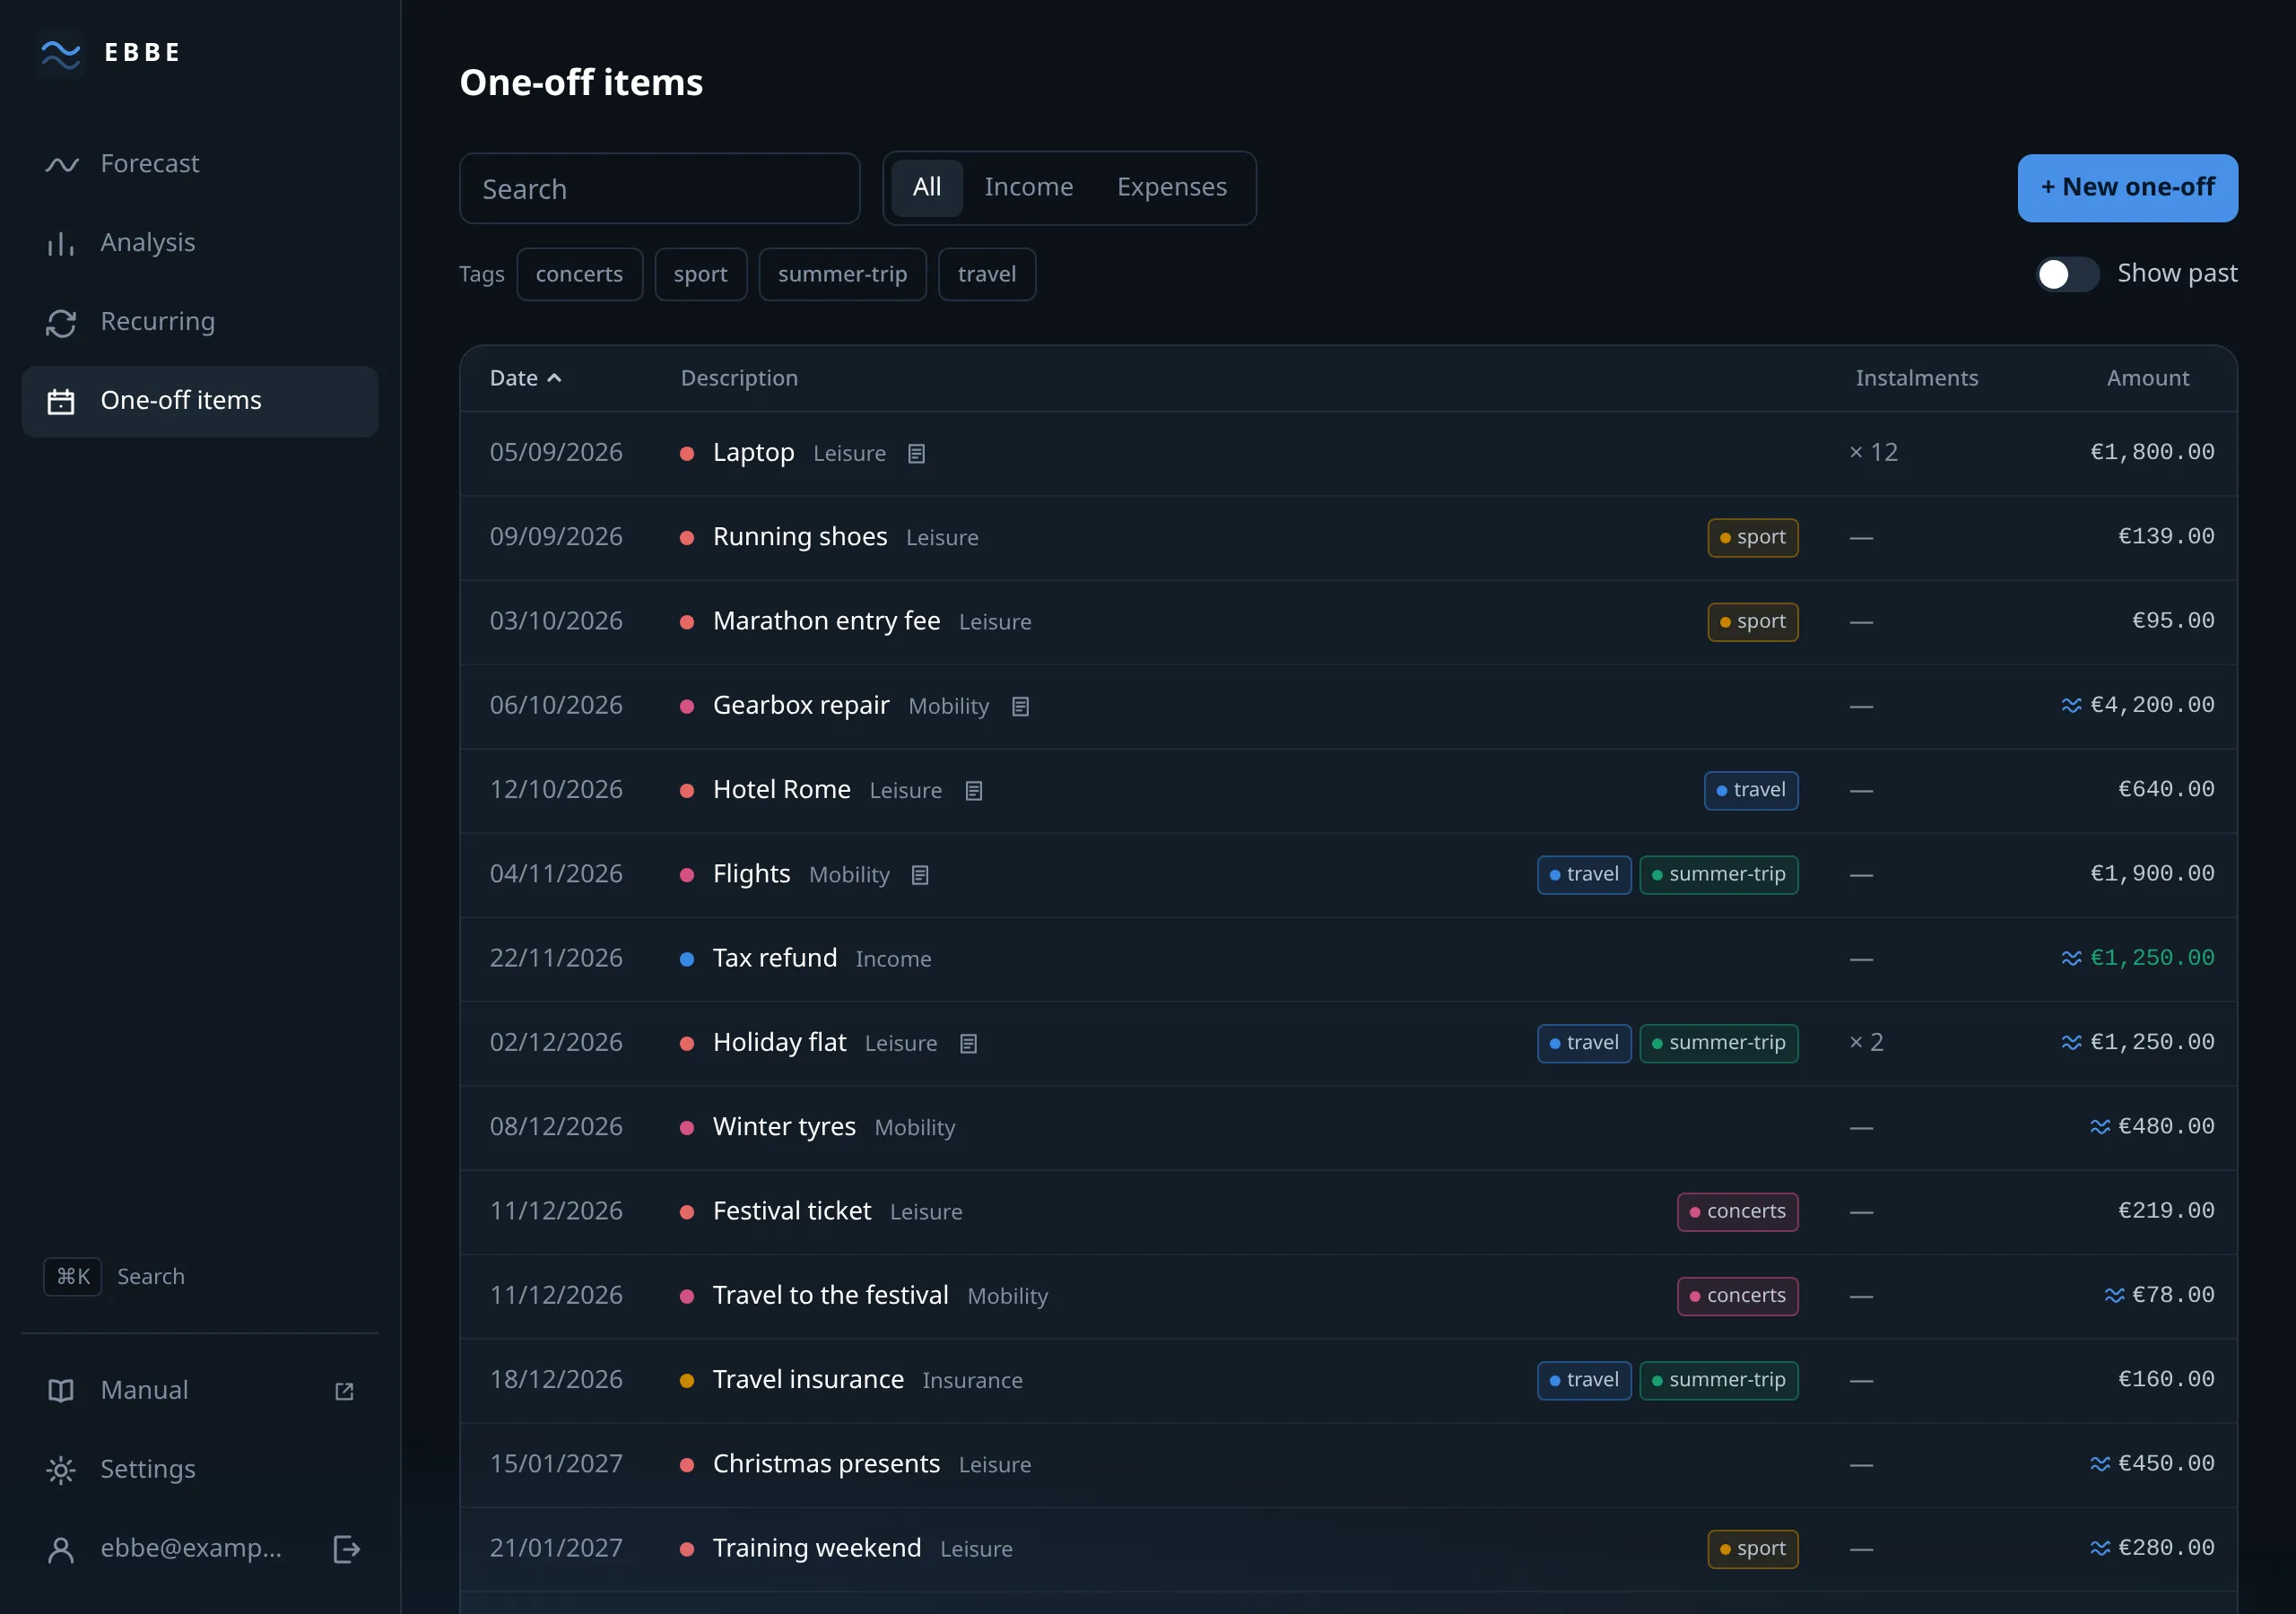2296x1614 pixels.
Task: Click the estimate wave icon on Holiday flat amount
Action: pyautogui.click(x=2071, y=1043)
